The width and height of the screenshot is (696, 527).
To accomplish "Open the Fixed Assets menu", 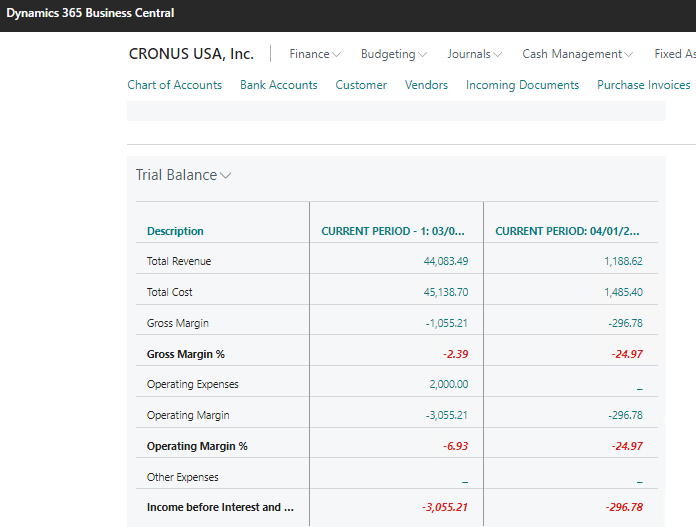I will coord(674,54).
